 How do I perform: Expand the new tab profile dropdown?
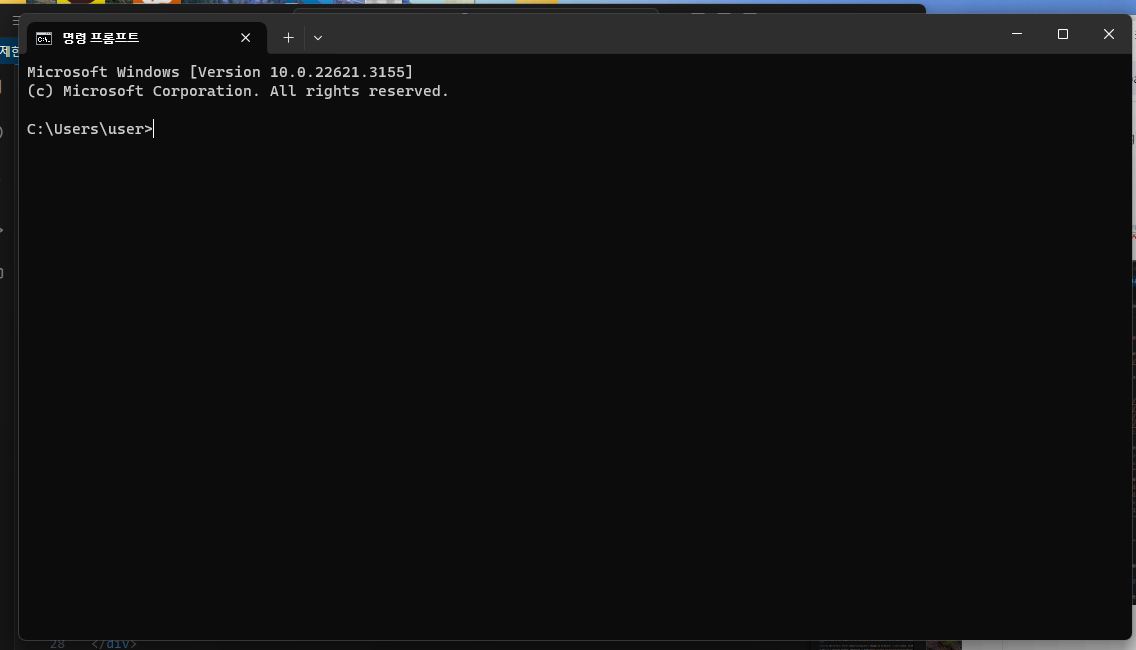318,38
